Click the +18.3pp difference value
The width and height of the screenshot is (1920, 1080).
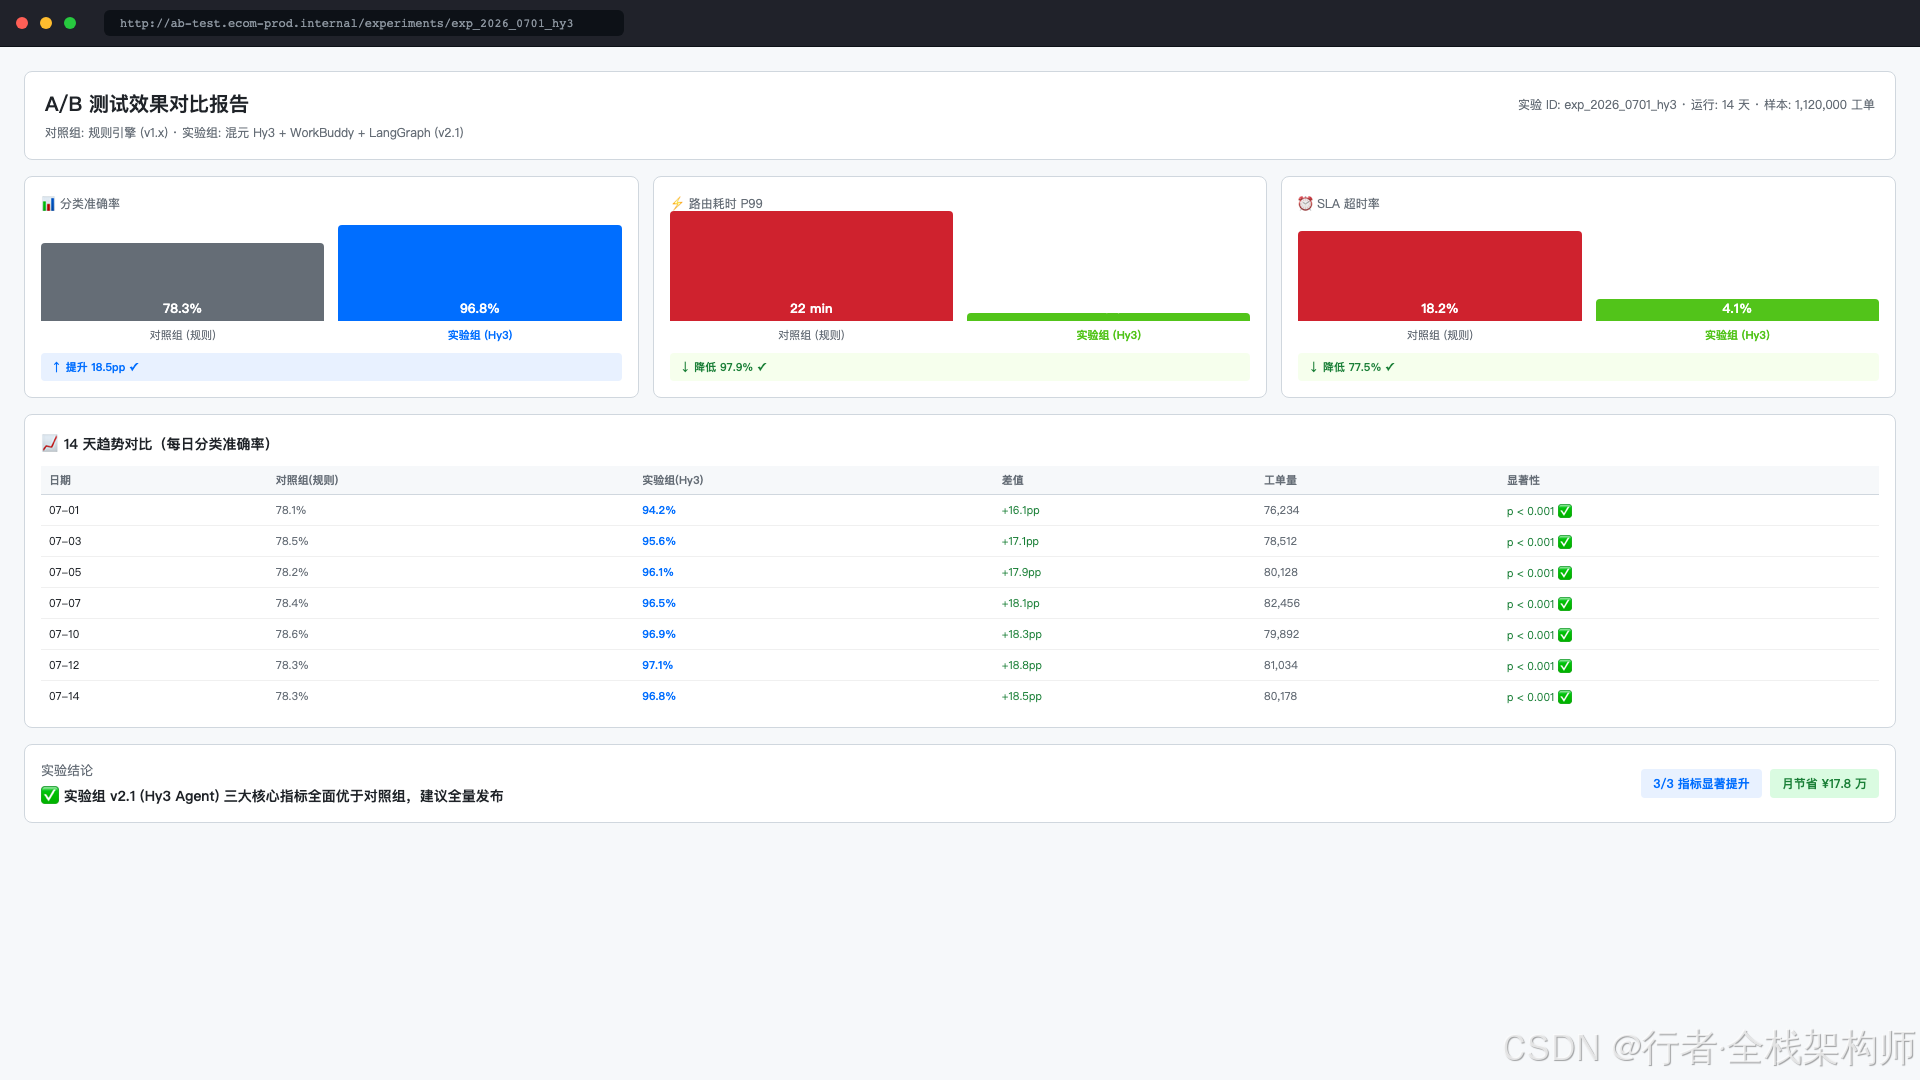tap(1021, 634)
